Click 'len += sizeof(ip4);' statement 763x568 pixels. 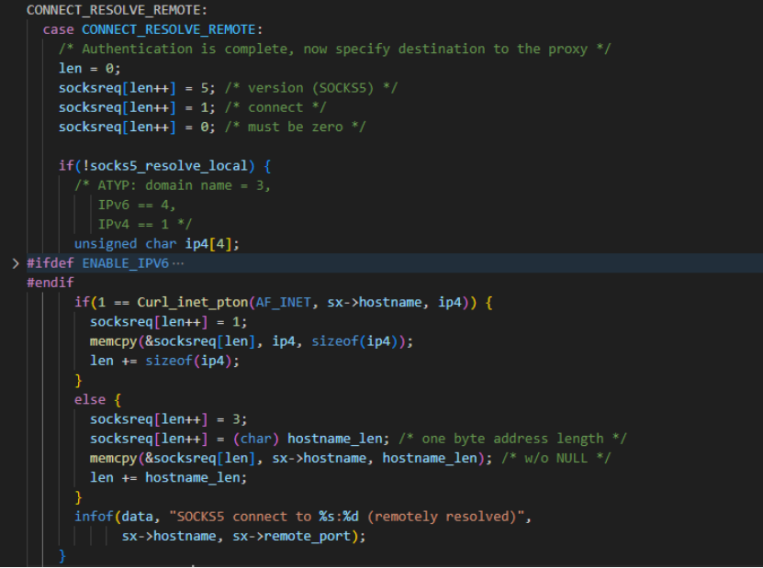click(x=164, y=361)
